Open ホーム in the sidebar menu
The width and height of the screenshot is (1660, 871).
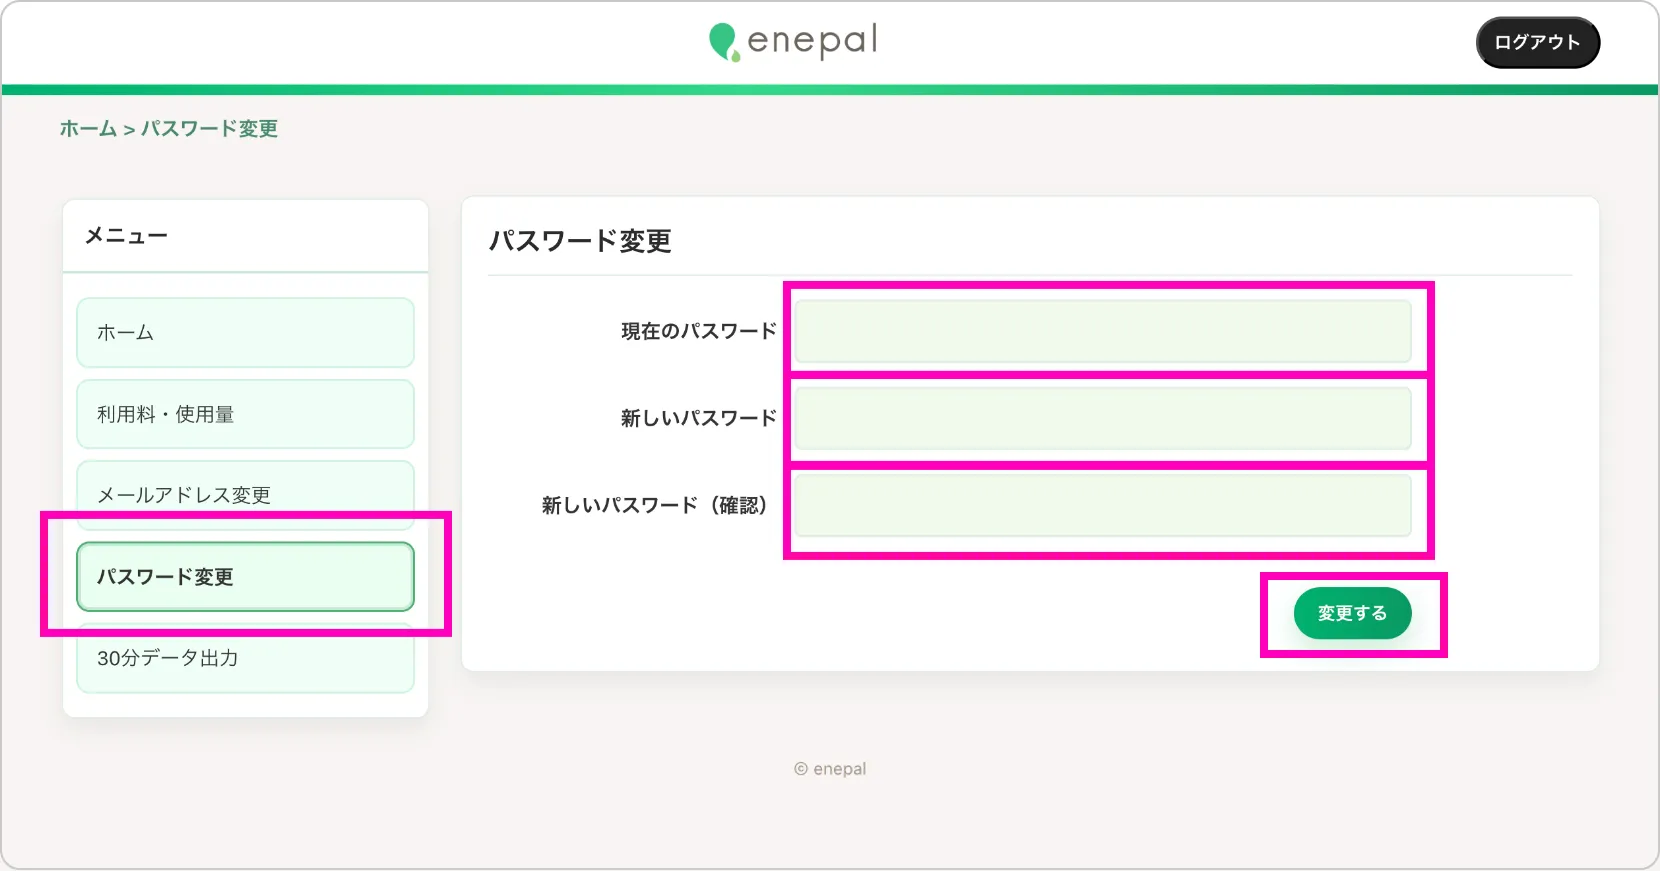245,333
